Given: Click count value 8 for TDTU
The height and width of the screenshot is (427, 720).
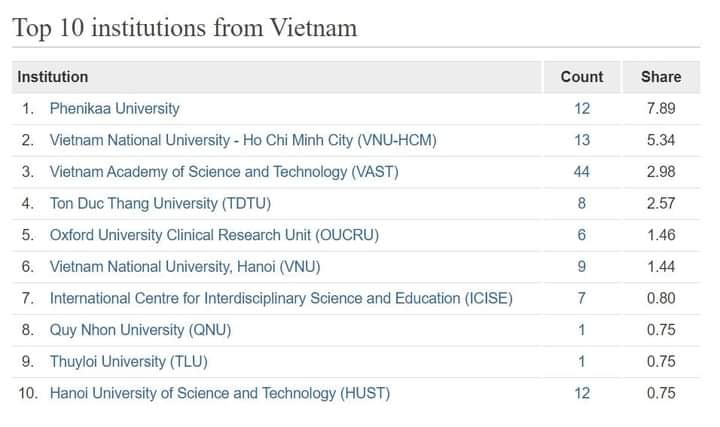Looking at the screenshot, I should point(582,204).
